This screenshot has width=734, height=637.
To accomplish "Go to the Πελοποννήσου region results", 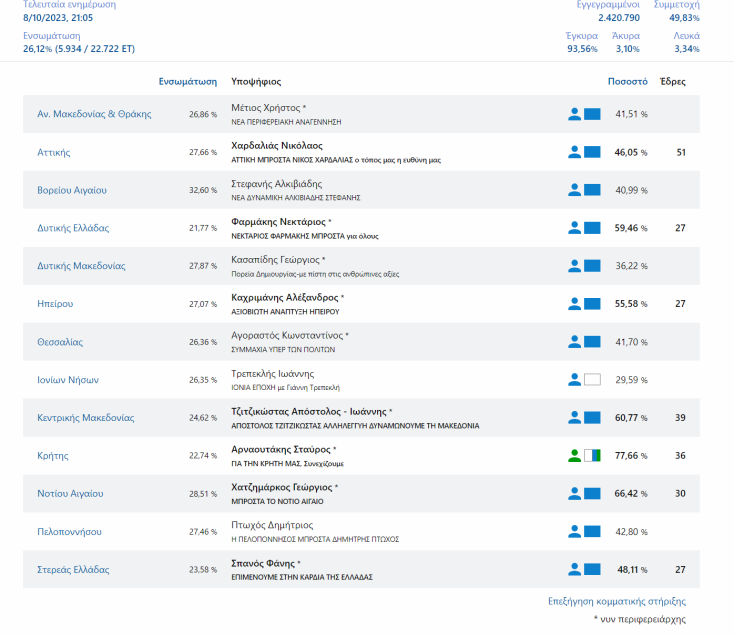I will (69, 532).
